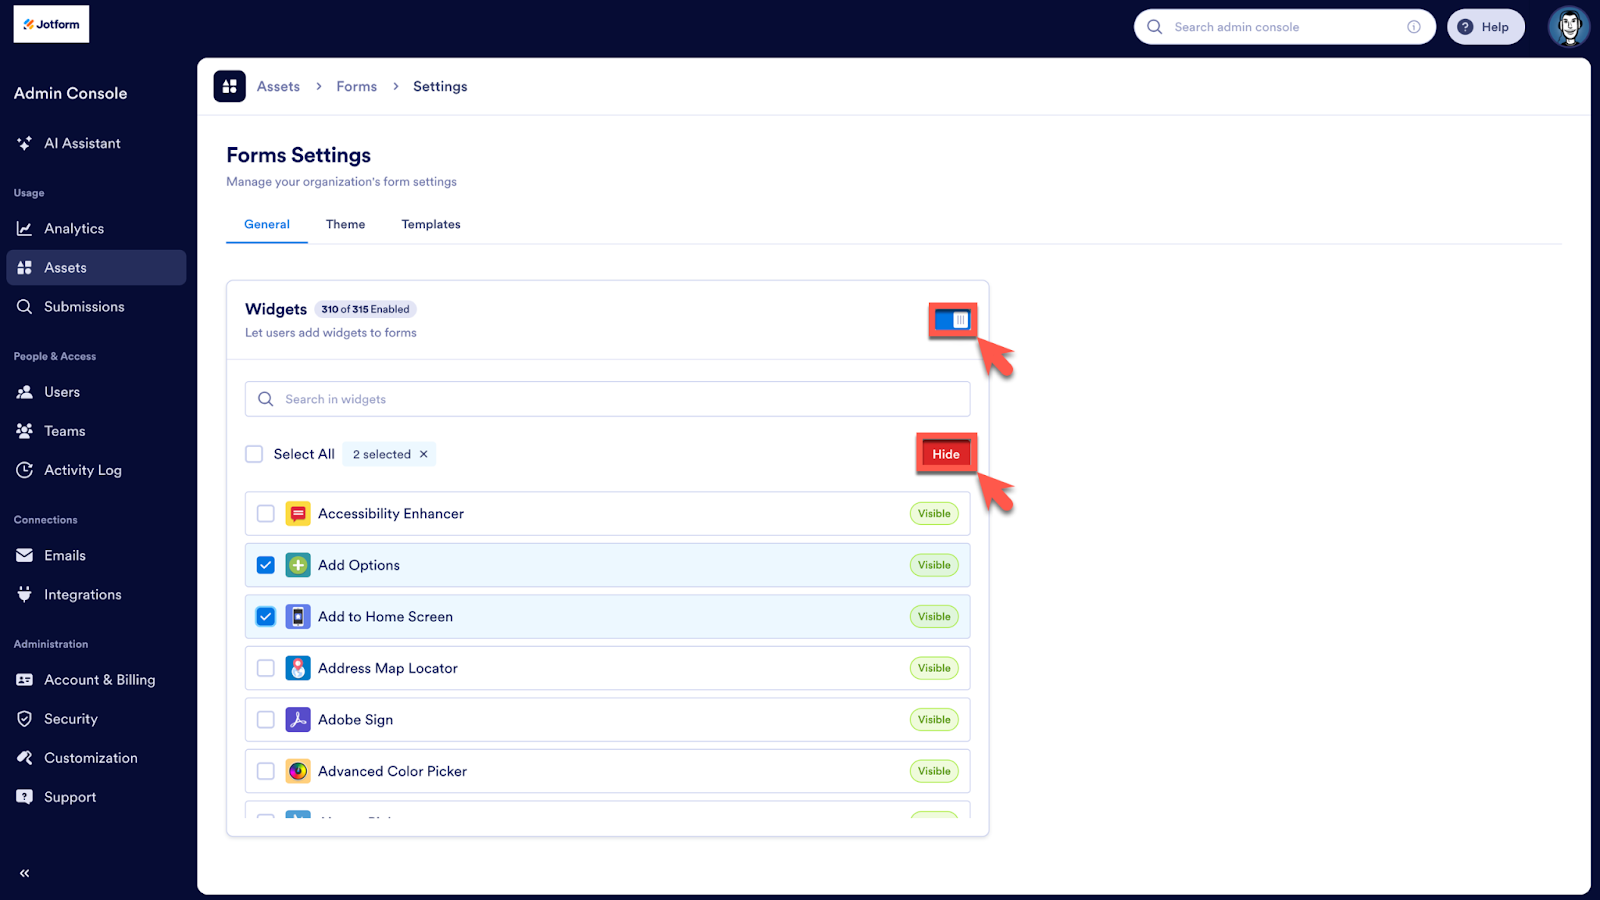
Task: Open the Analytics section
Action: click(72, 228)
